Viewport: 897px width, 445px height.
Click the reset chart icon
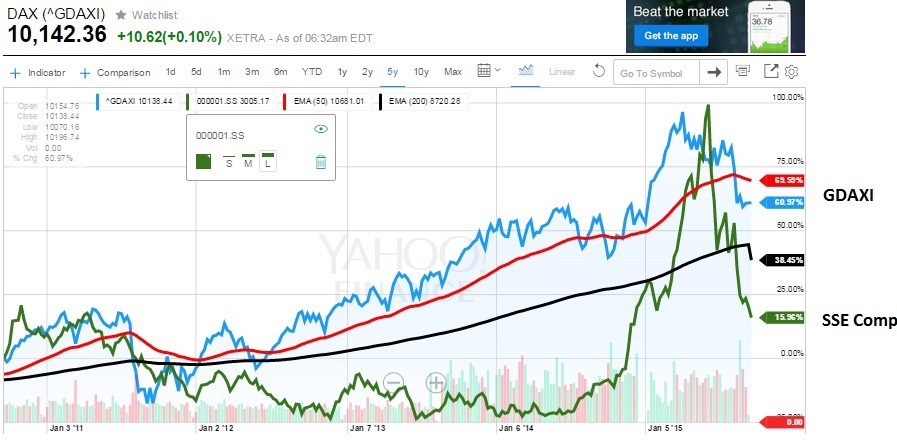[600, 72]
